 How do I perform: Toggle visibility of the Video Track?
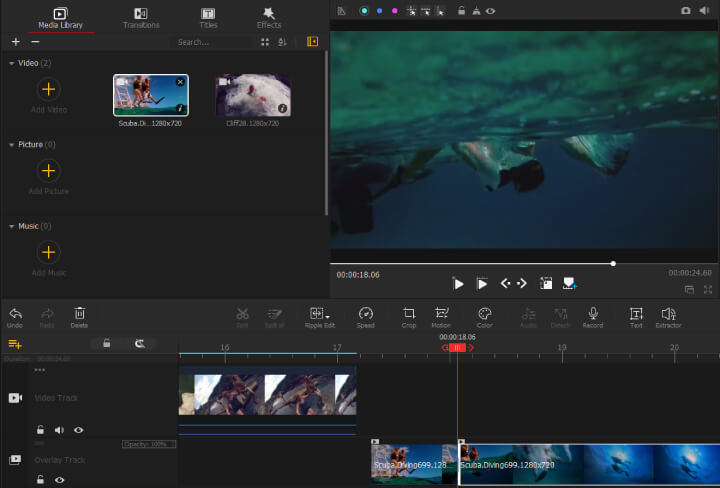pos(78,430)
